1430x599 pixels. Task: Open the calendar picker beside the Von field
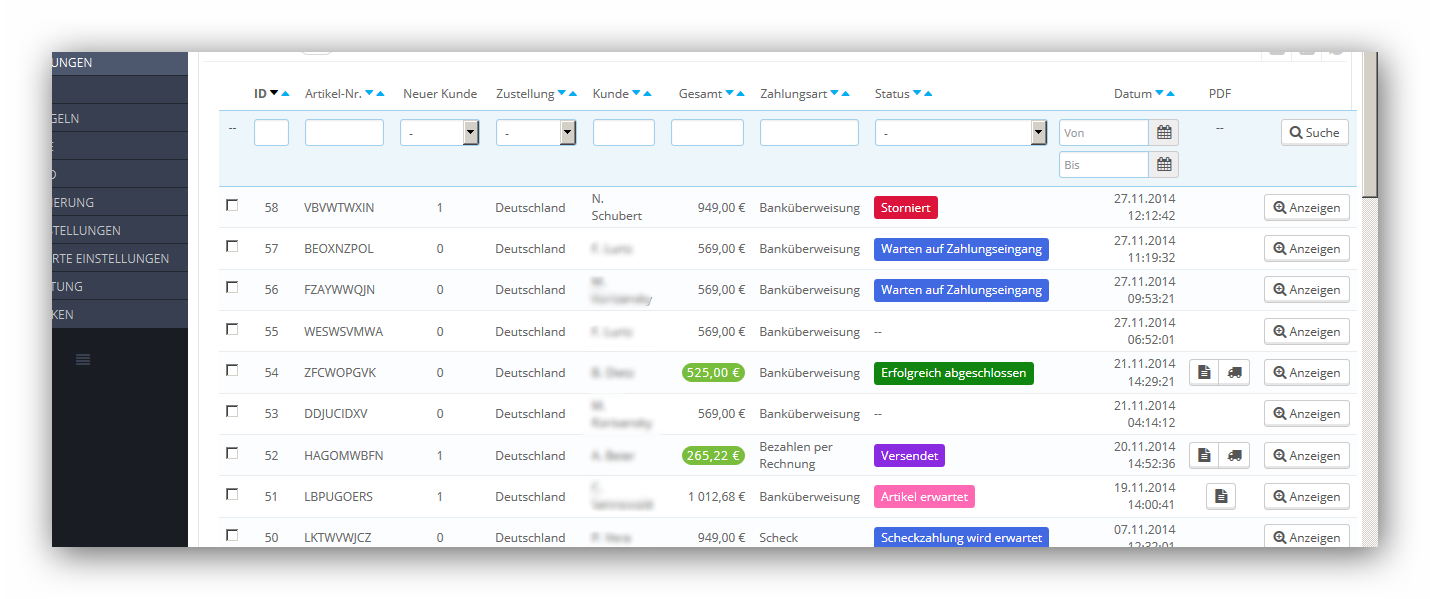(x=1164, y=132)
